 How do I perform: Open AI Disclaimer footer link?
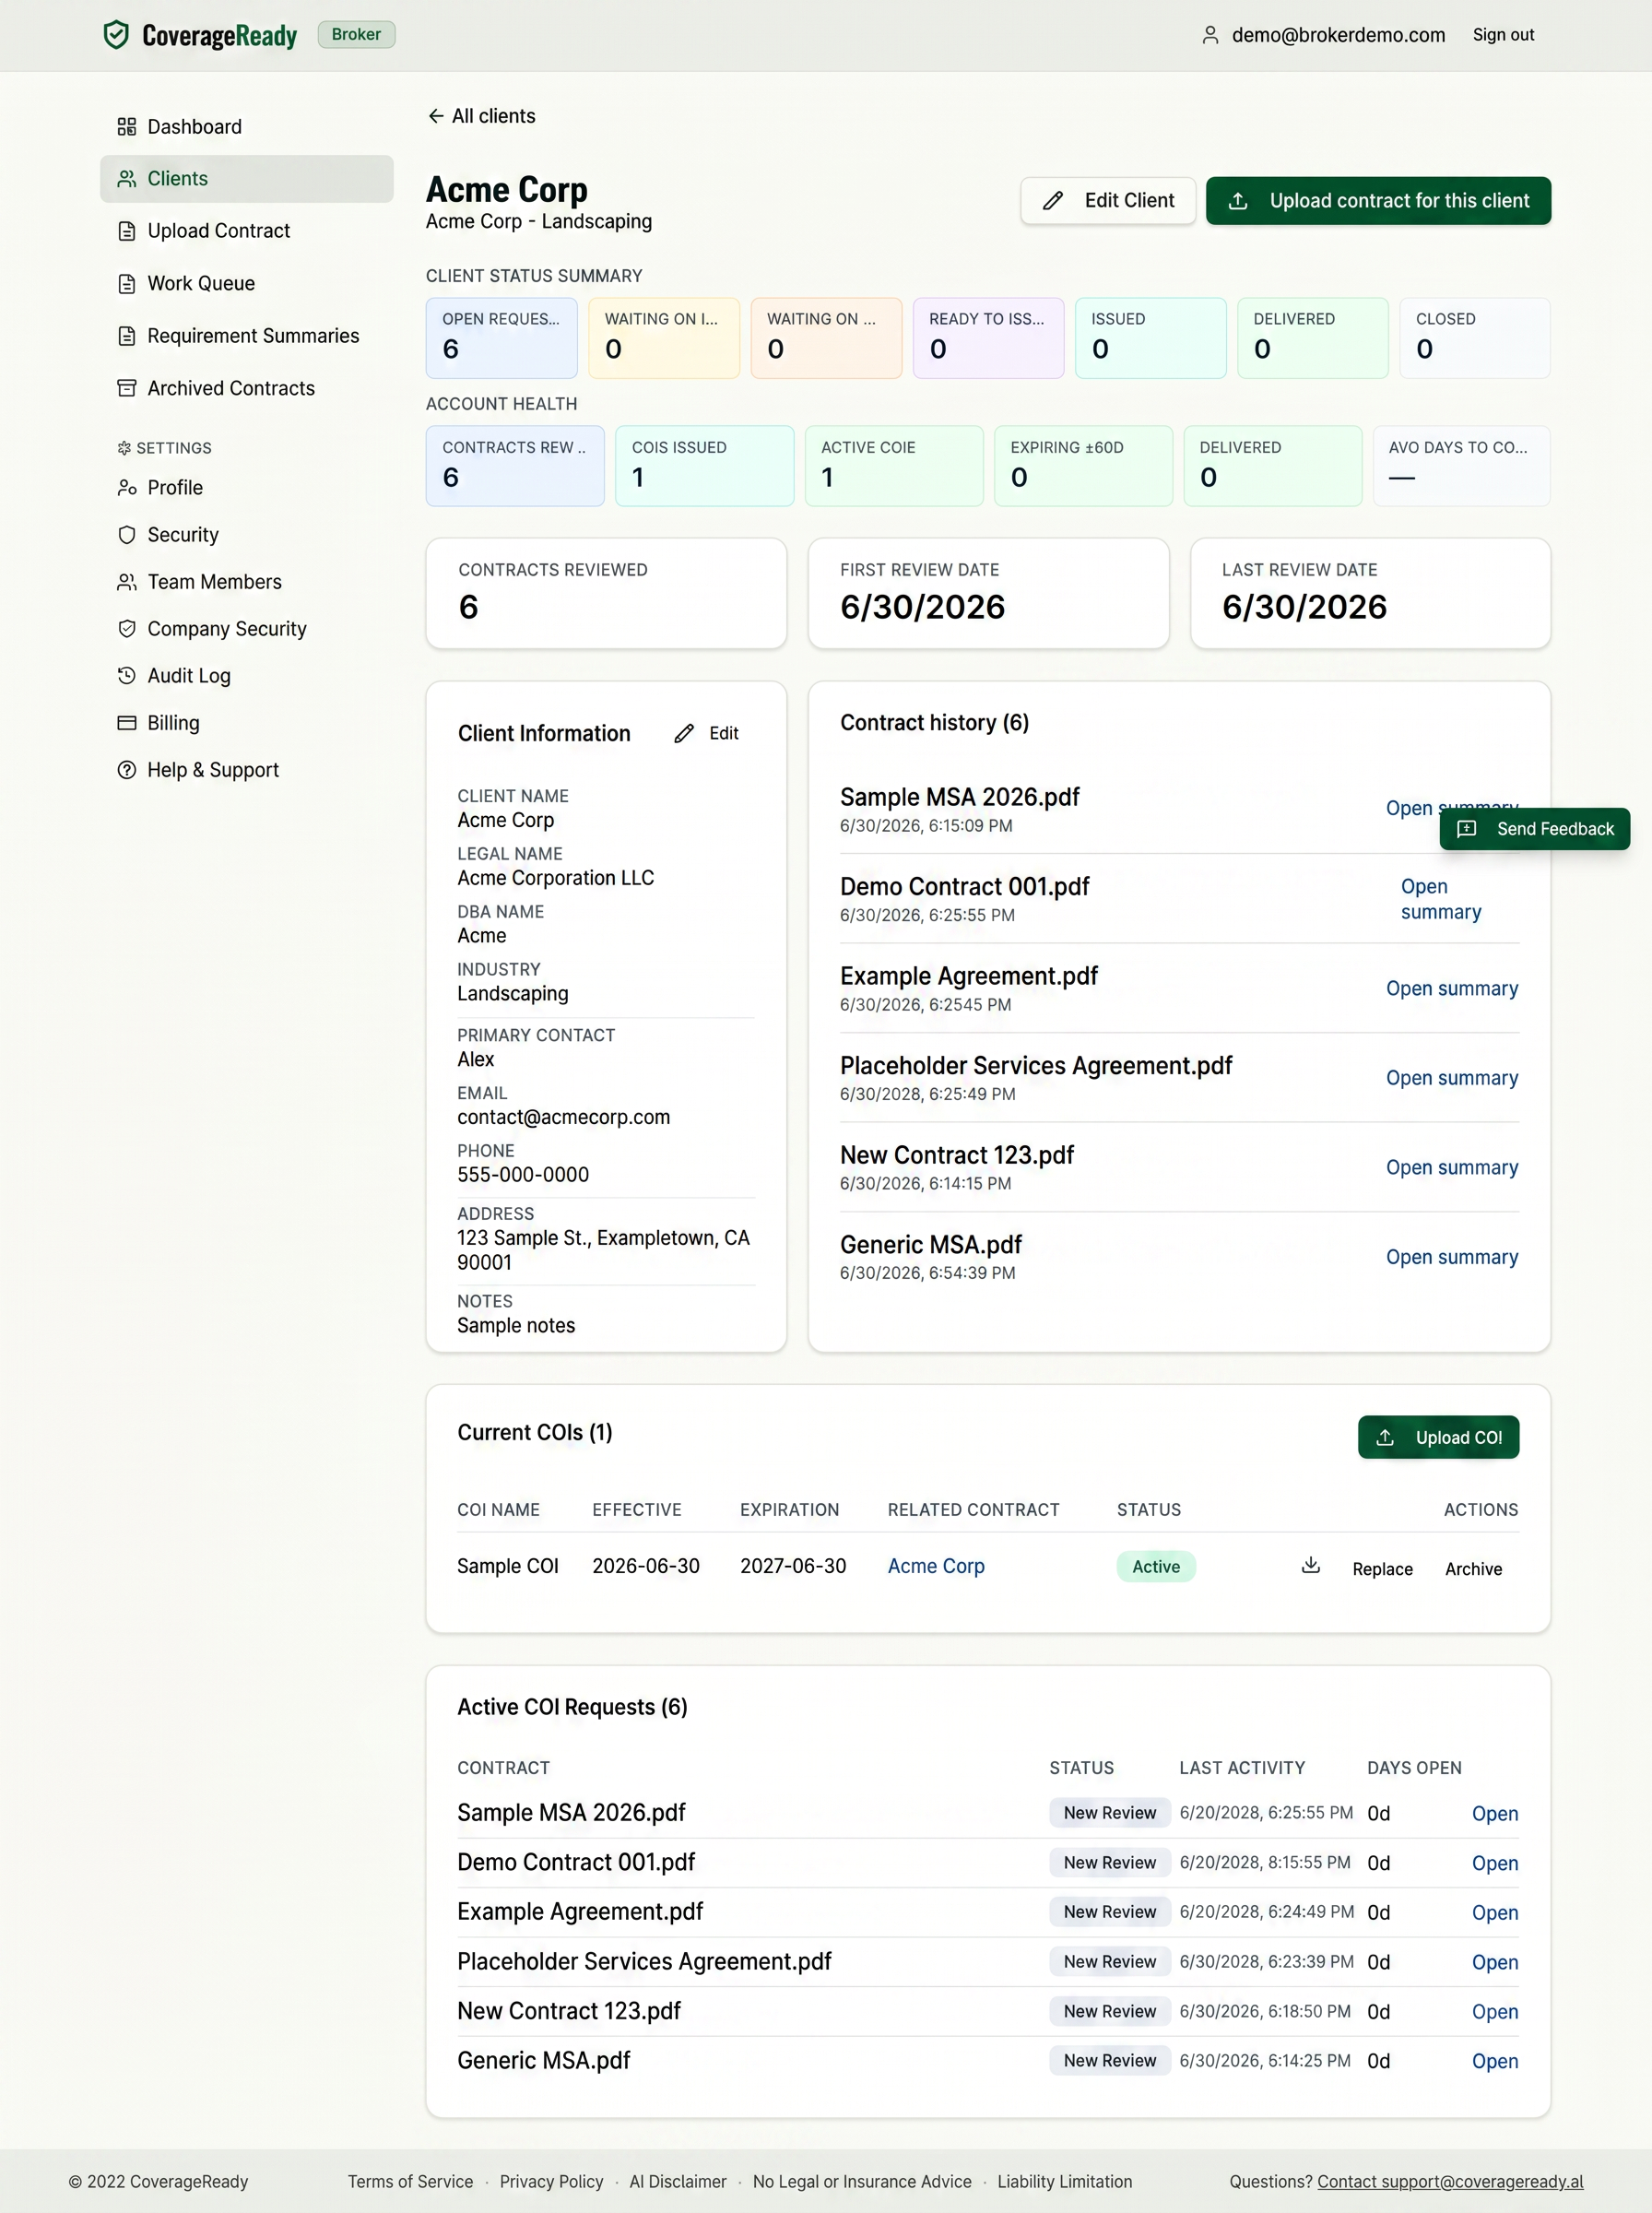(x=677, y=2182)
